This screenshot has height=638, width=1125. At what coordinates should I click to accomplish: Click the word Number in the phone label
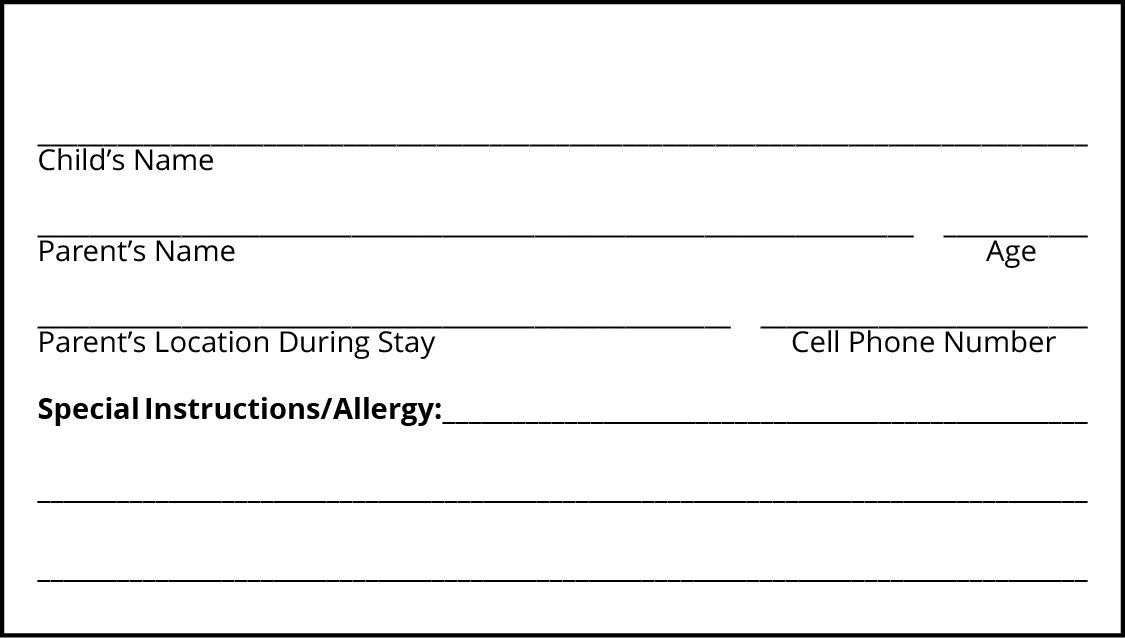[999, 342]
